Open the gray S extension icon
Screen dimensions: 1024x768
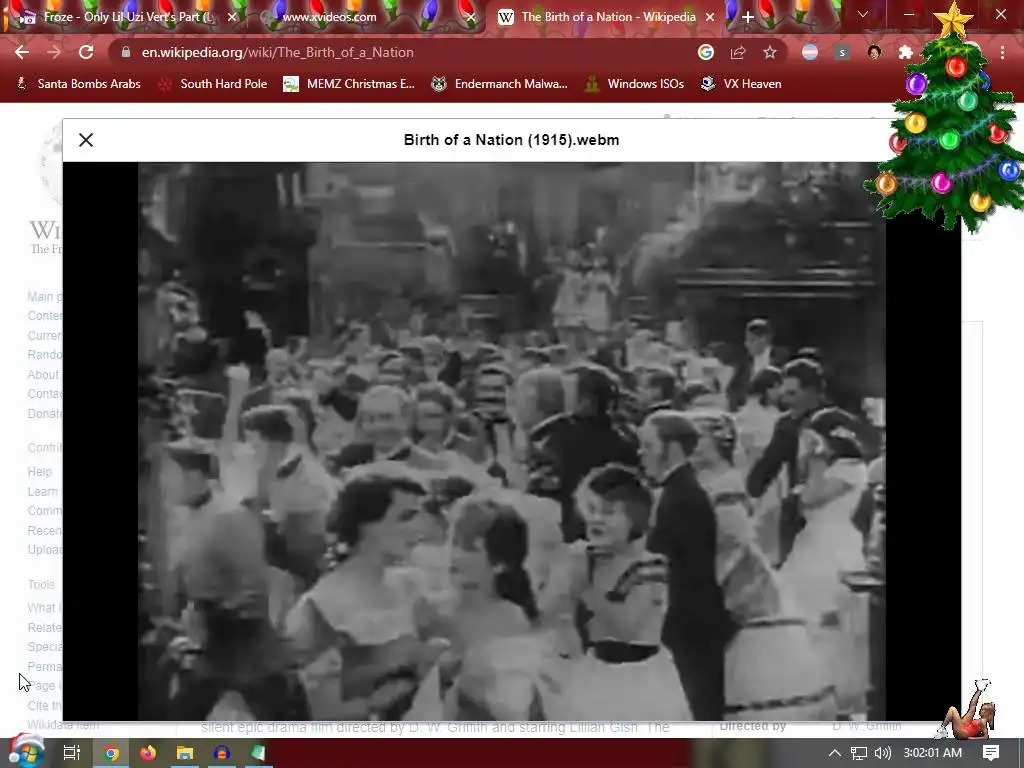click(842, 52)
